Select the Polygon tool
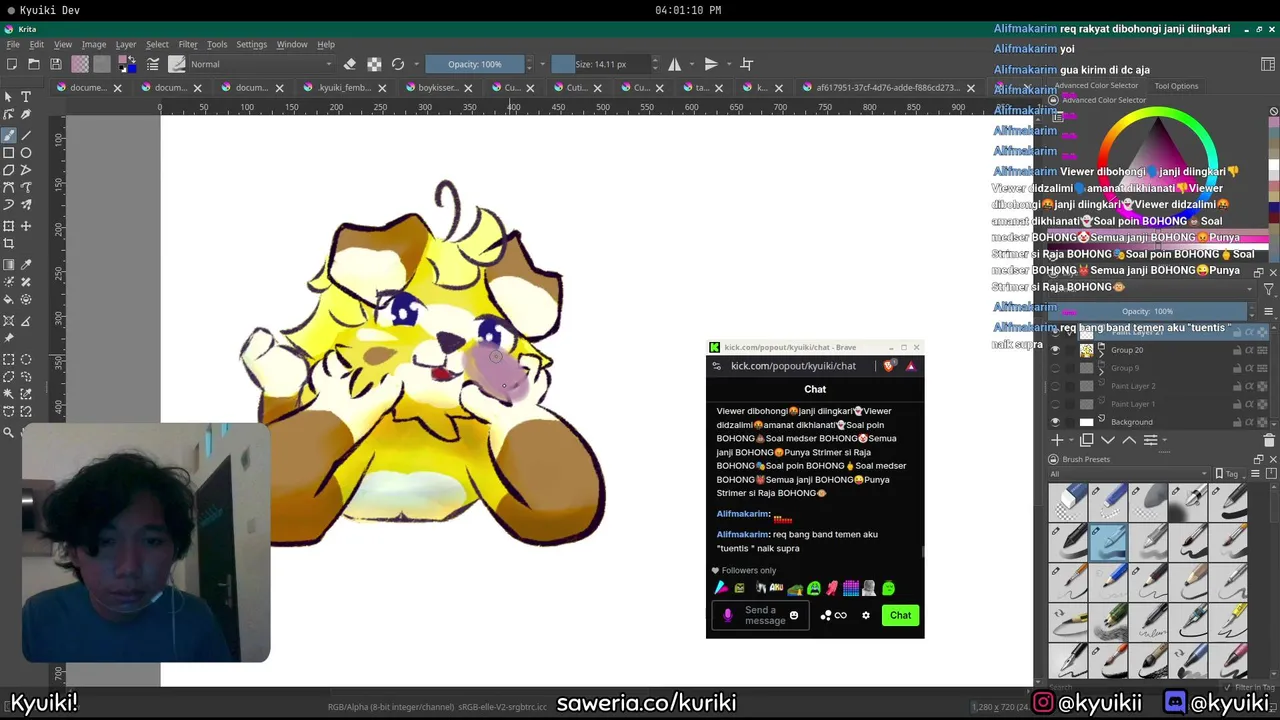Screen dimensions: 1280x720 (x=9, y=170)
